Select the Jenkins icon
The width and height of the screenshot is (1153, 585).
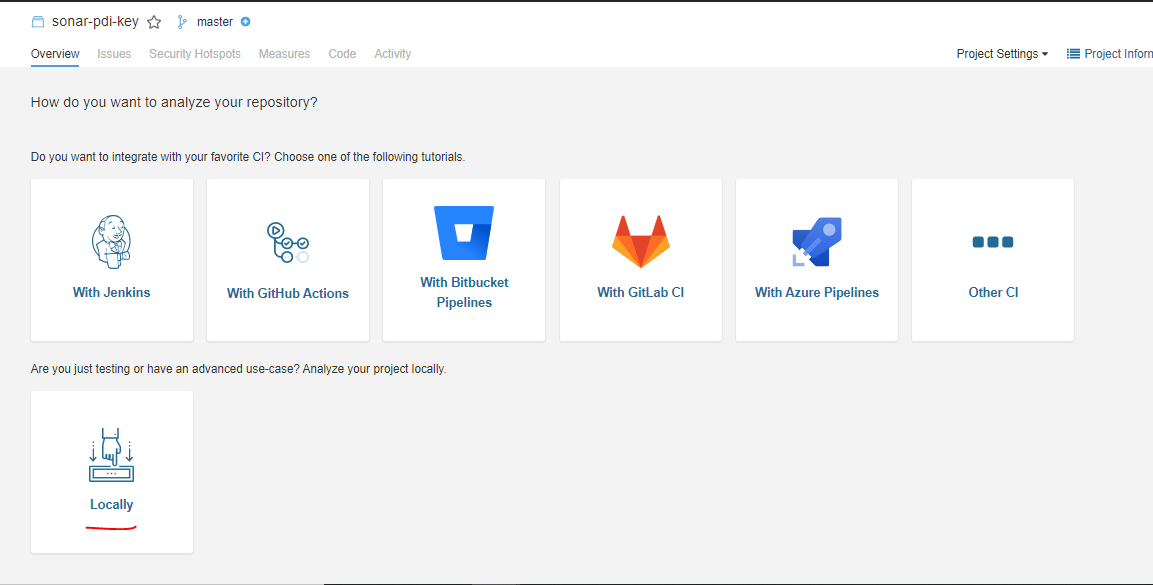111,241
